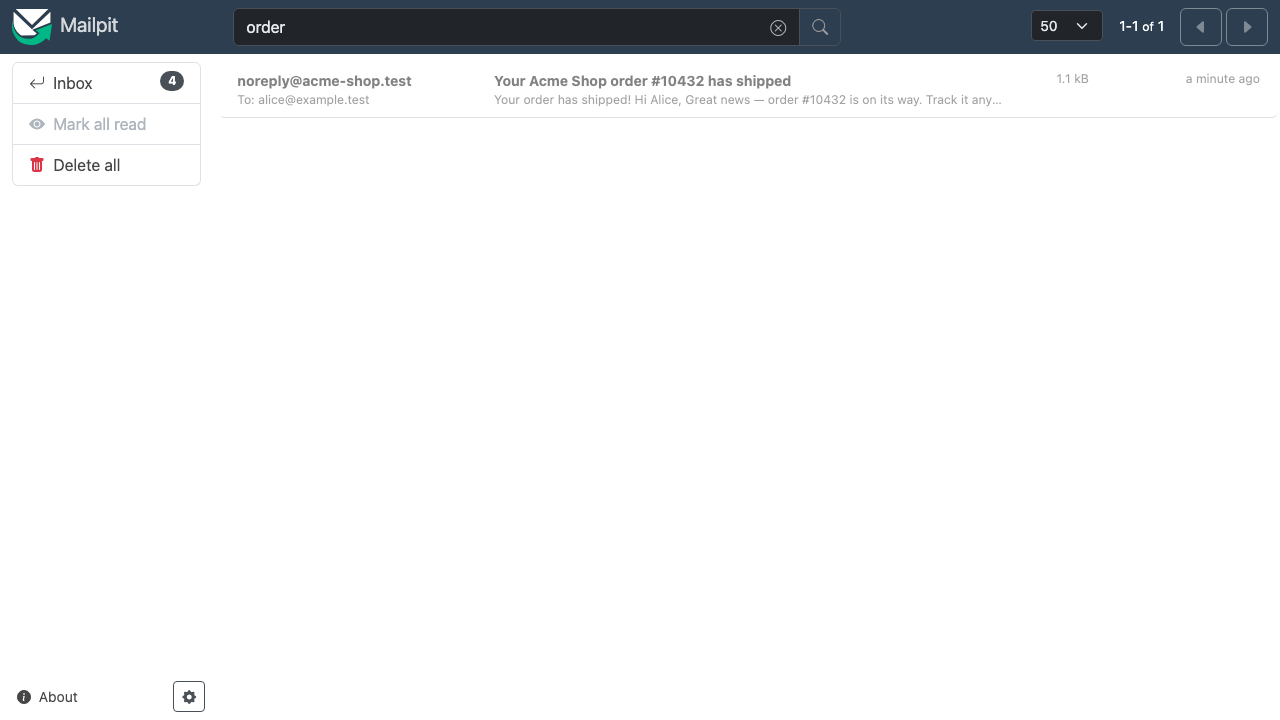Click sender noreply@acme-shop.test
1280x720 pixels.
pos(324,81)
